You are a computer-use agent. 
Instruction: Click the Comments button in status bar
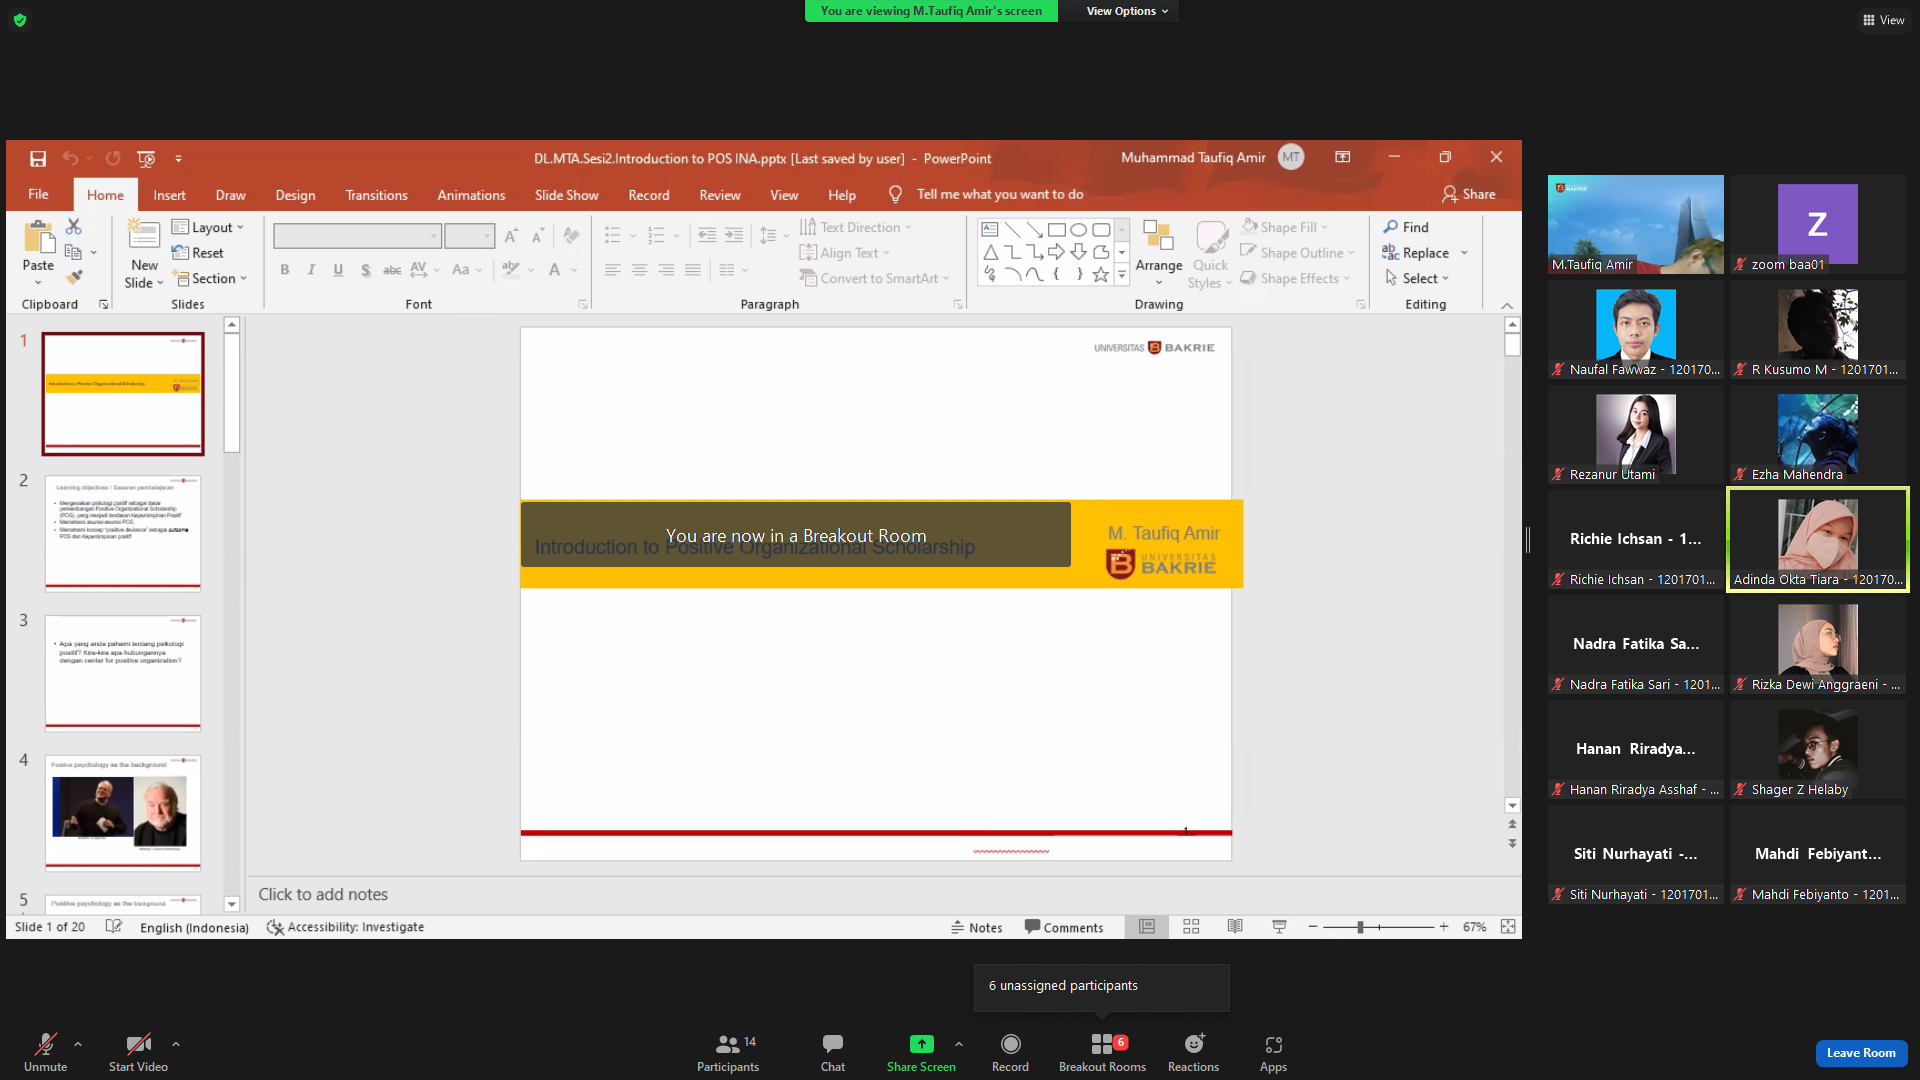[1064, 927]
